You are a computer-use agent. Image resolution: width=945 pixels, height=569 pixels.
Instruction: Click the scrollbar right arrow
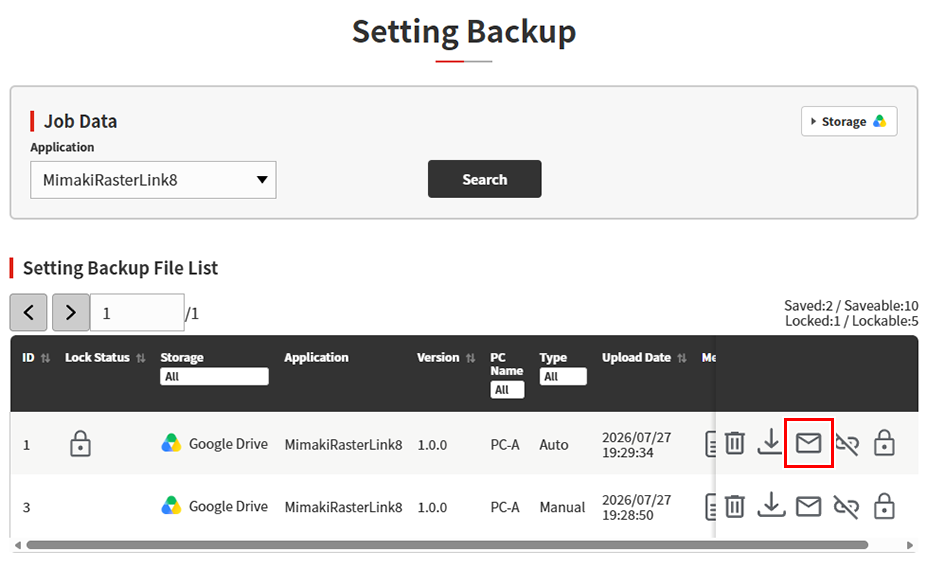[909, 545]
